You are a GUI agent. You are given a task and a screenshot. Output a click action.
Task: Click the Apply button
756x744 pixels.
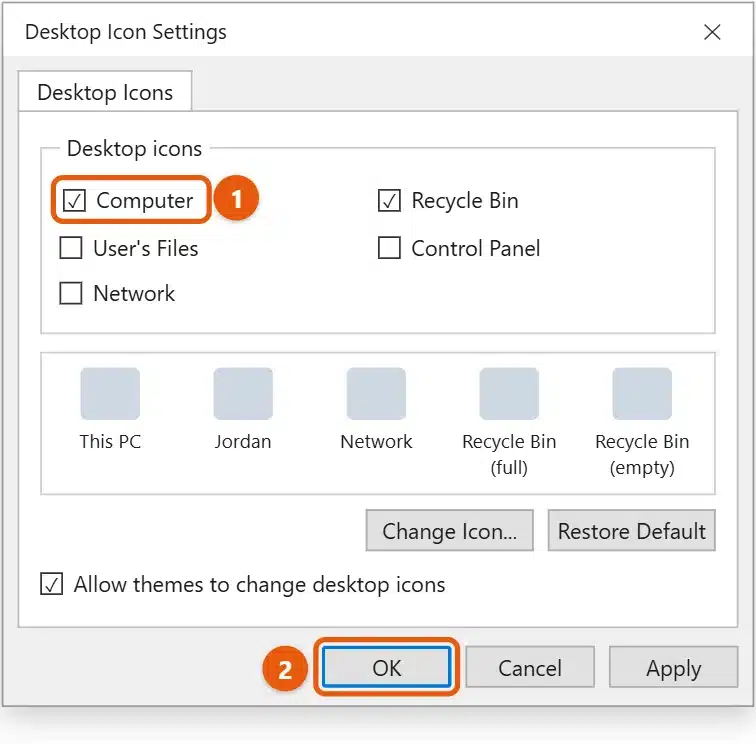pos(674,667)
